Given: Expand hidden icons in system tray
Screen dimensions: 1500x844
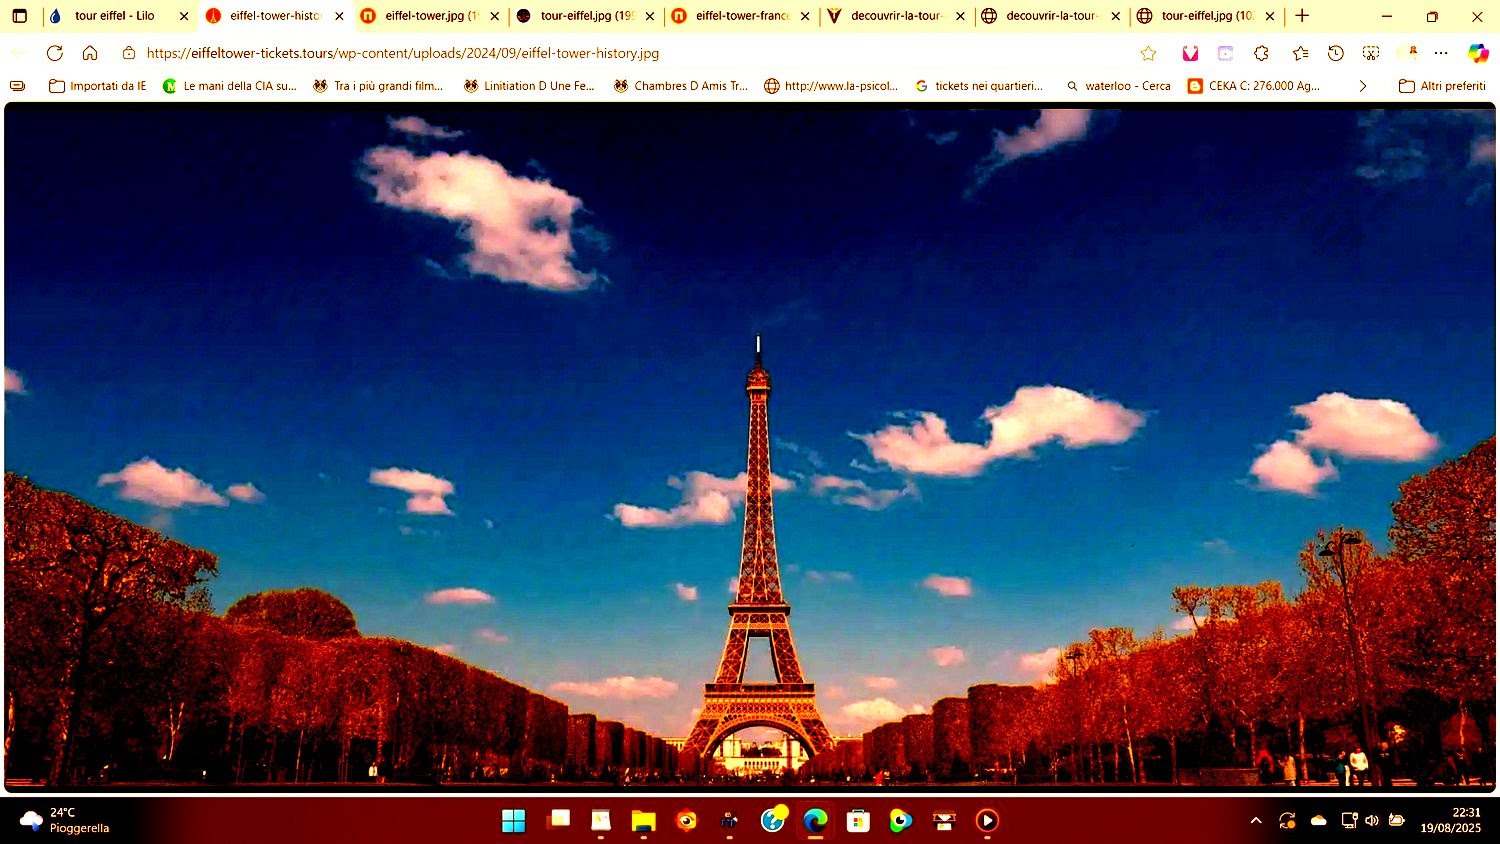Looking at the screenshot, I should [1256, 820].
